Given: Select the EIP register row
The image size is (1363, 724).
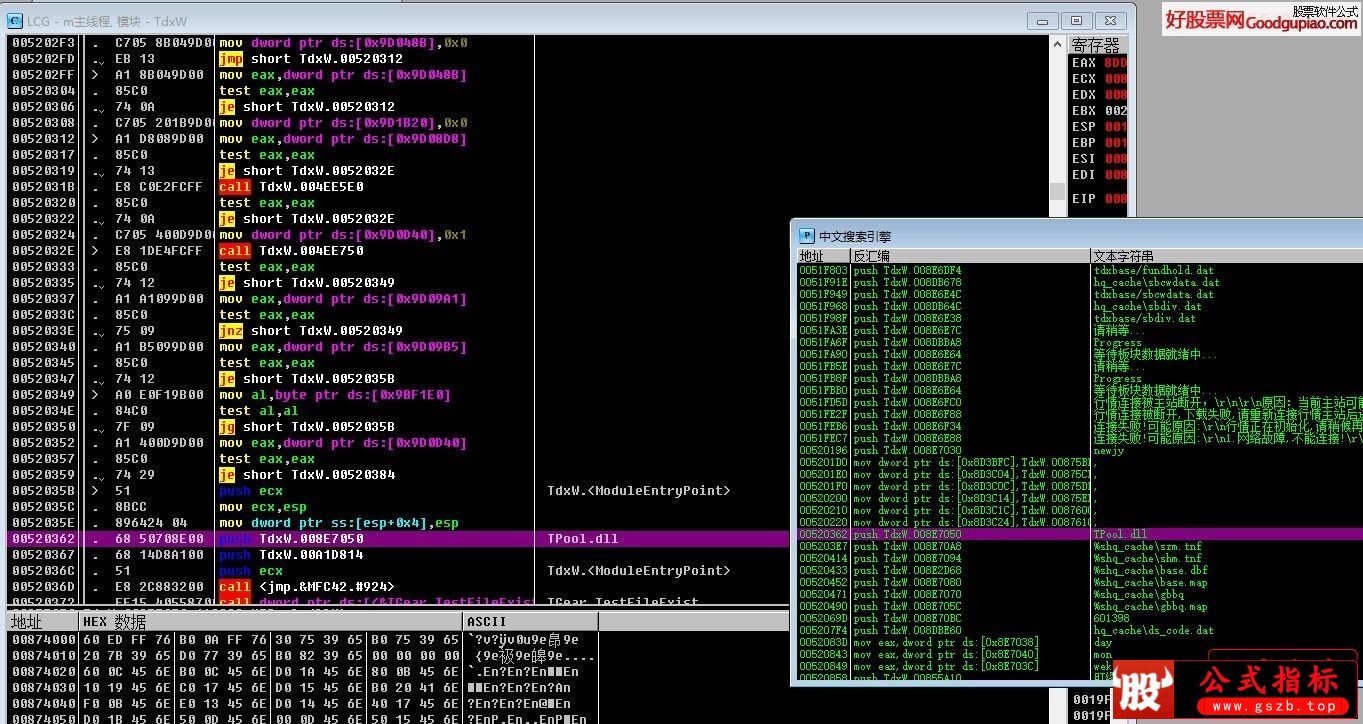Looking at the screenshot, I should pos(1098,198).
